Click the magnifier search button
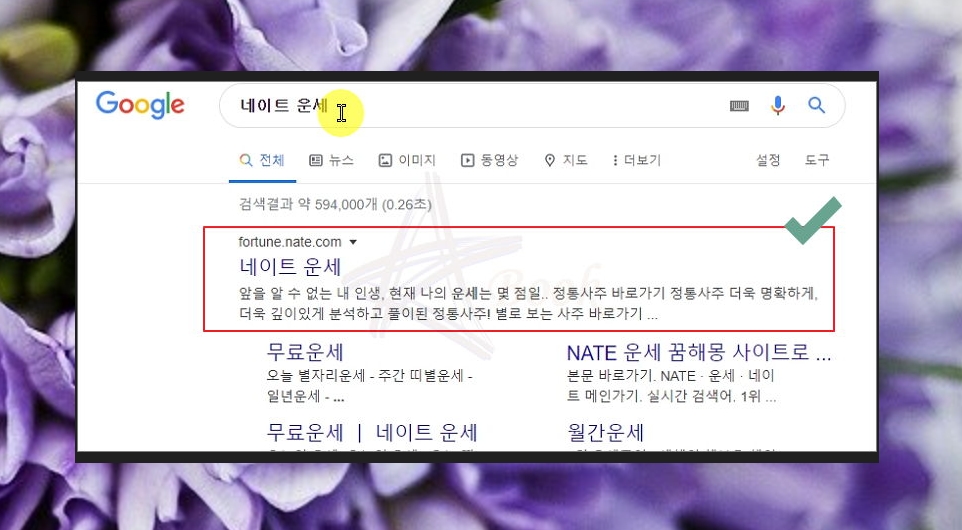 coord(816,105)
